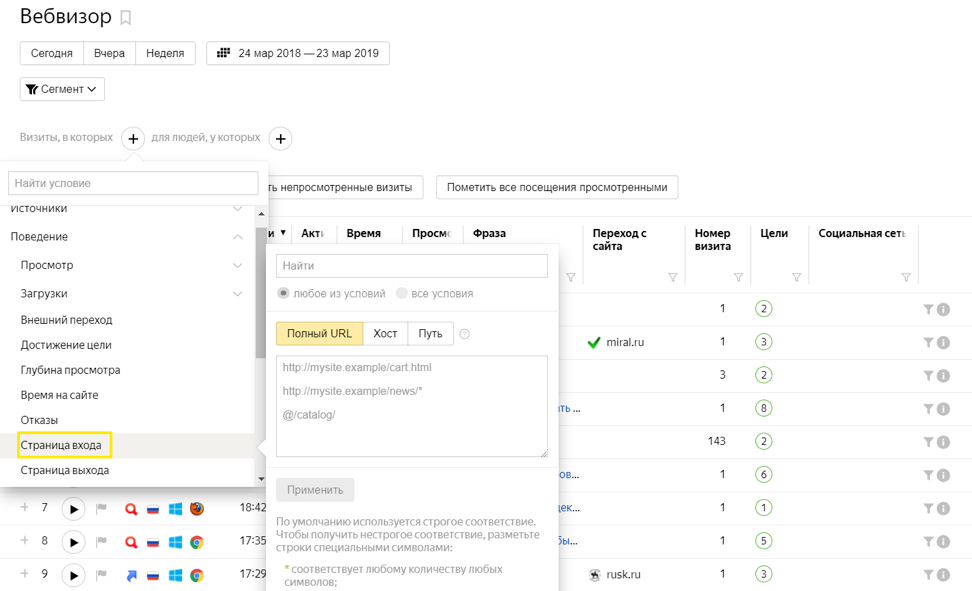Bookmark the Вебвизор report icon
This screenshot has width=972, height=591.
point(125,18)
